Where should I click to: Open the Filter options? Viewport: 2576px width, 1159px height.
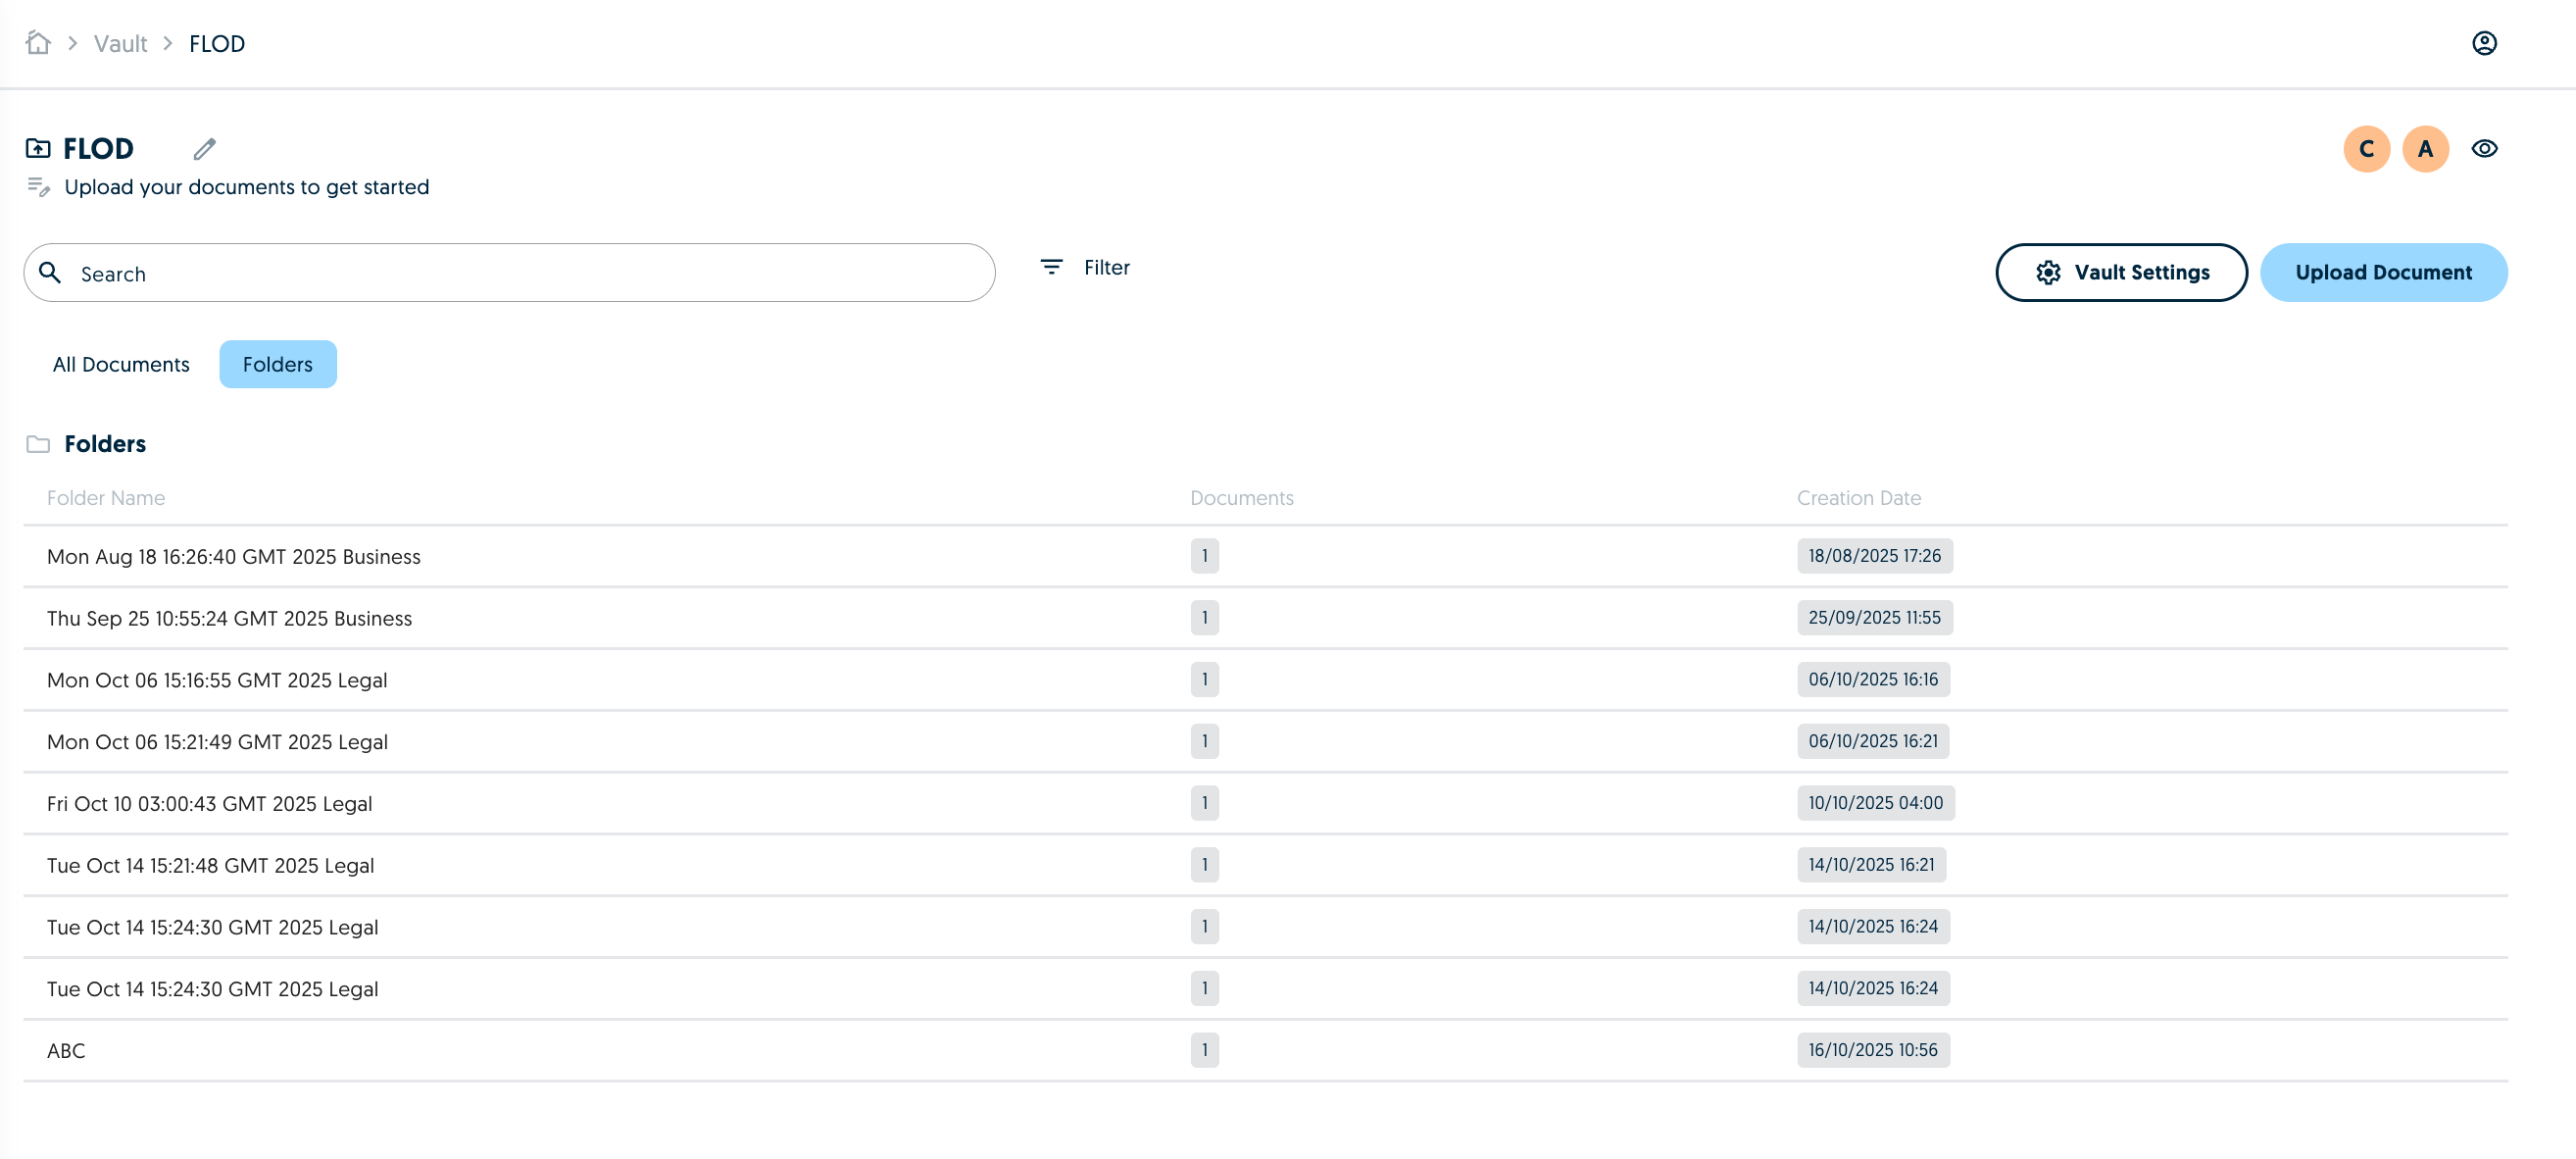pyautogui.click(x=1085, y=268)
